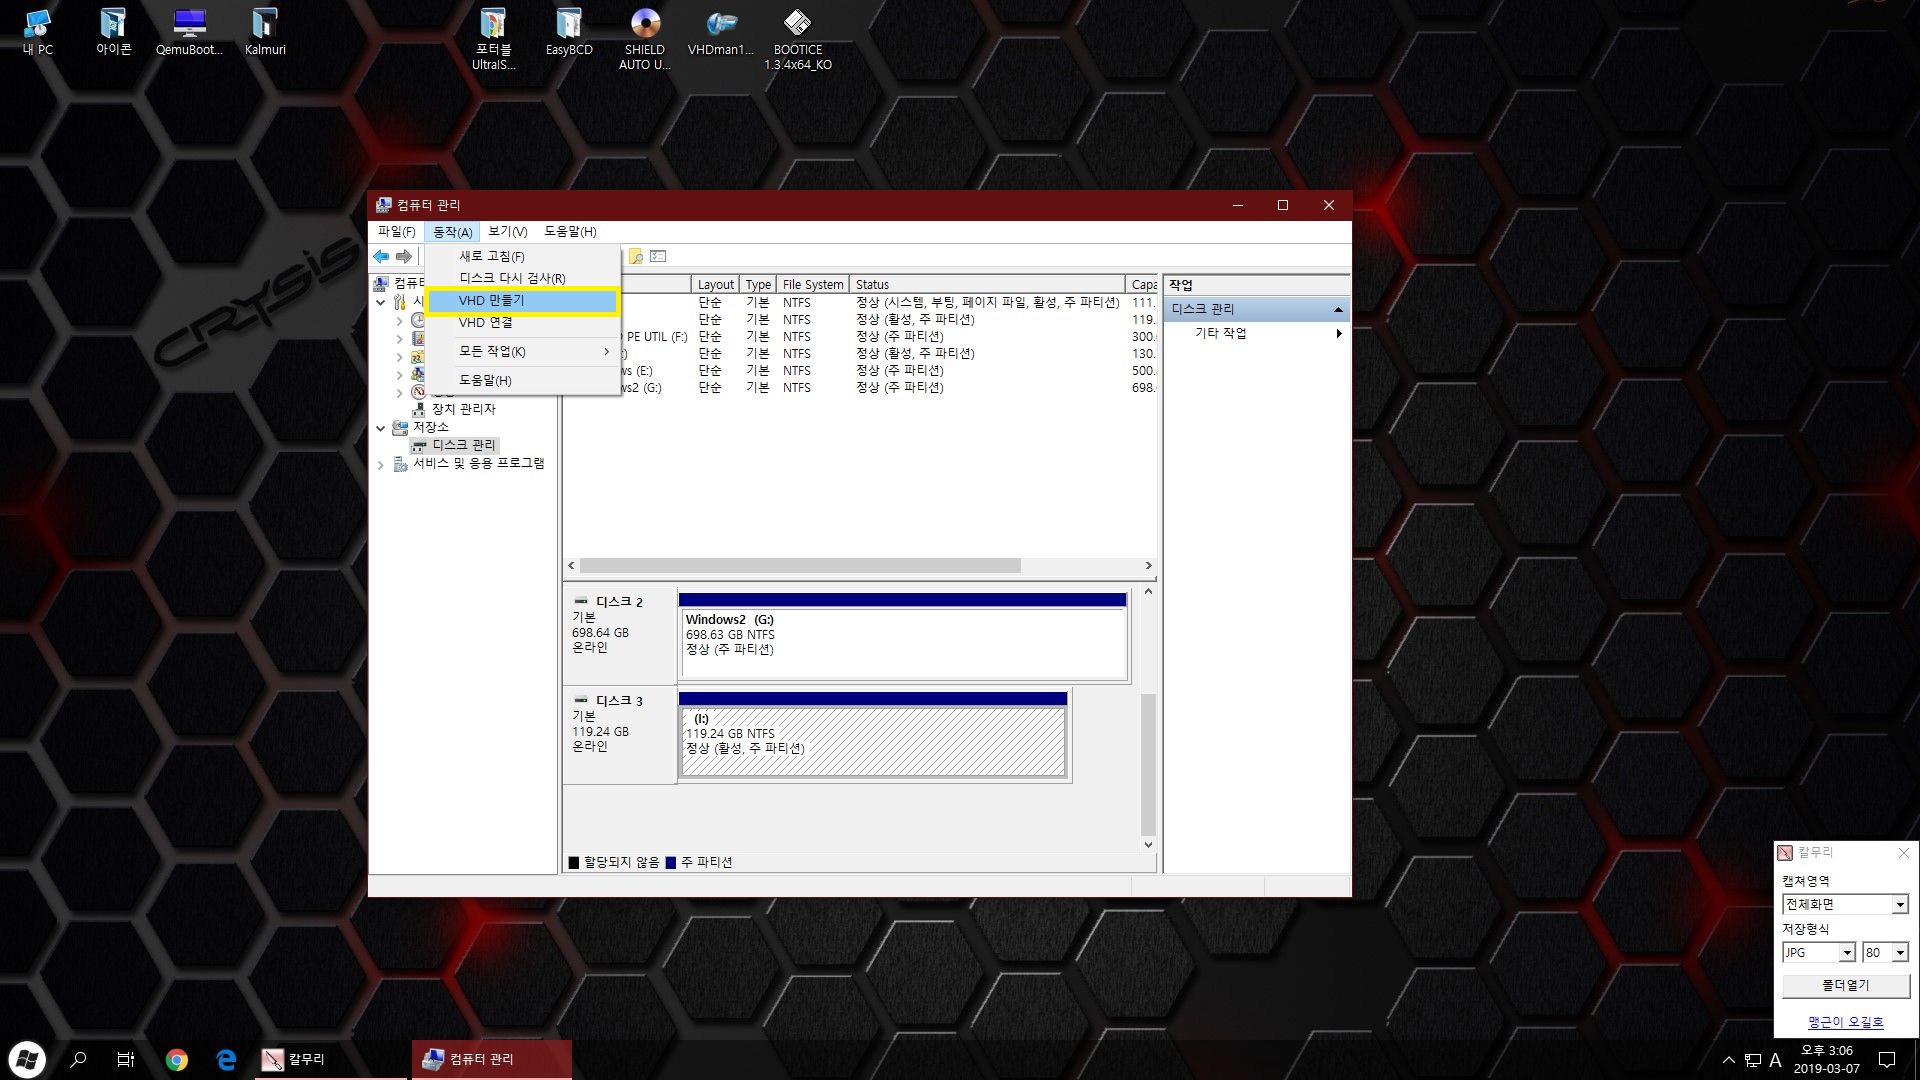The image size is (1920, 1080).
Task: Open the 아이콘 desktop shortcut
Action: tap(113, 31)
